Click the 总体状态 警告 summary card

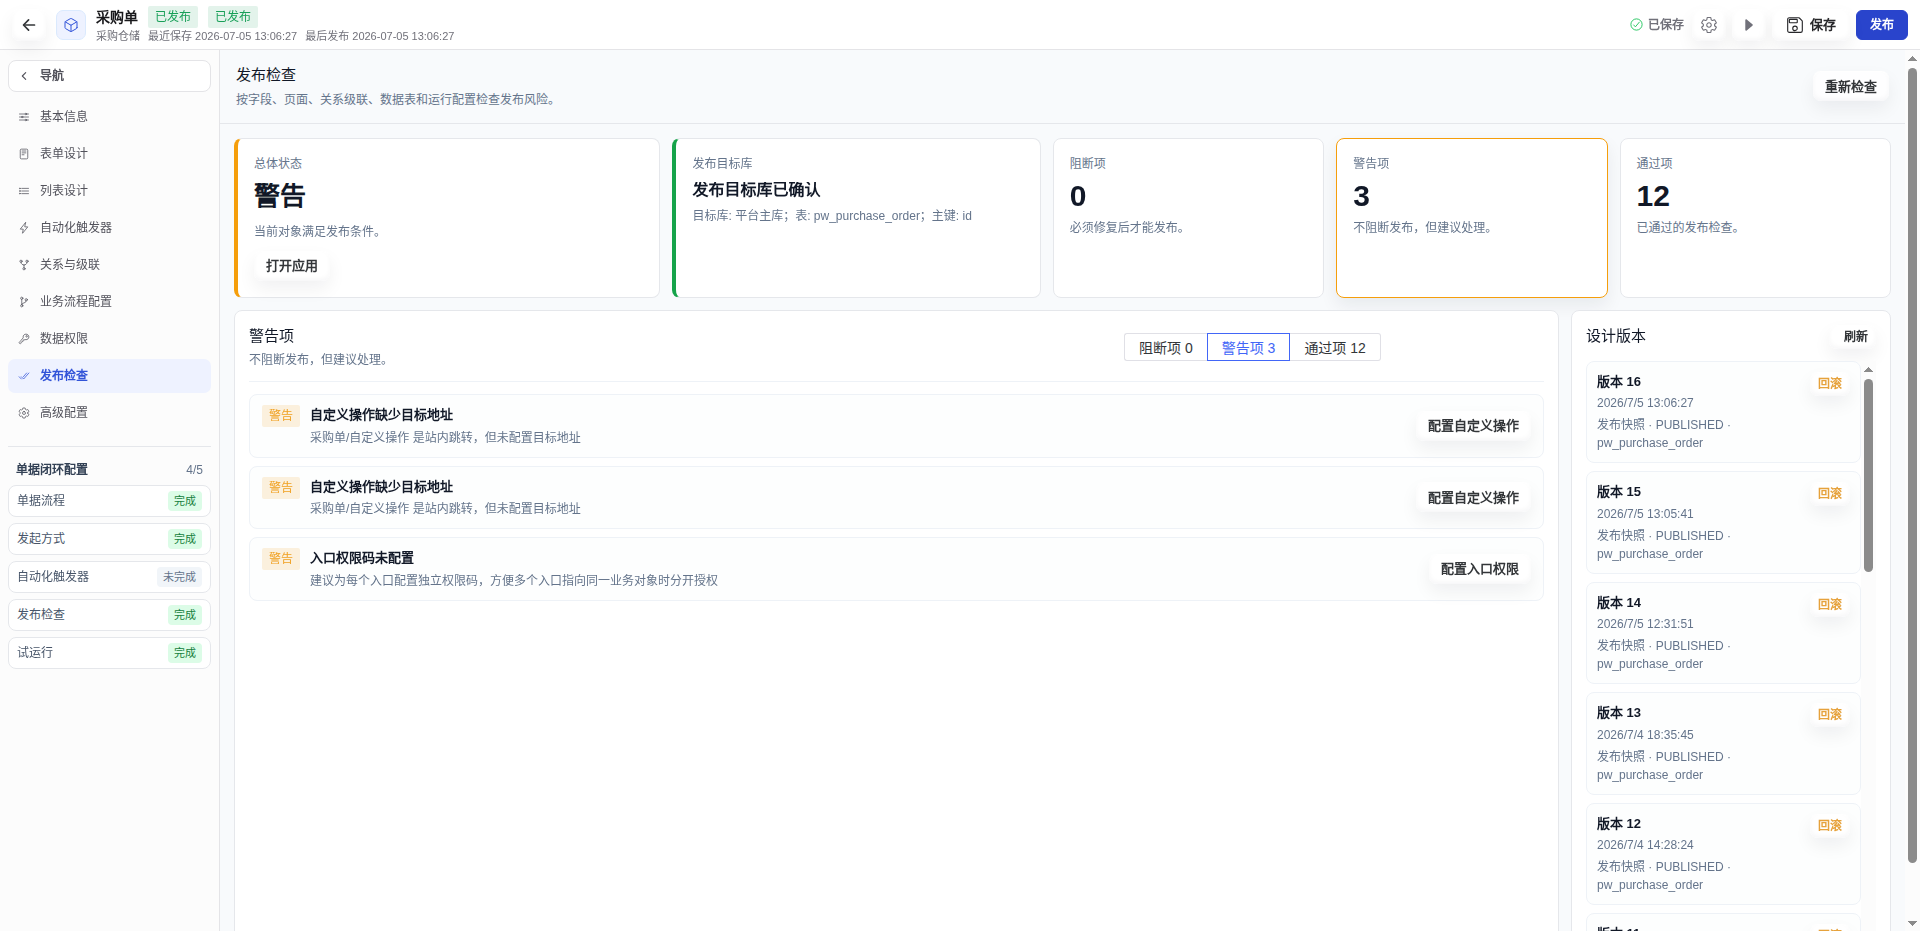(x=447, y=218)
